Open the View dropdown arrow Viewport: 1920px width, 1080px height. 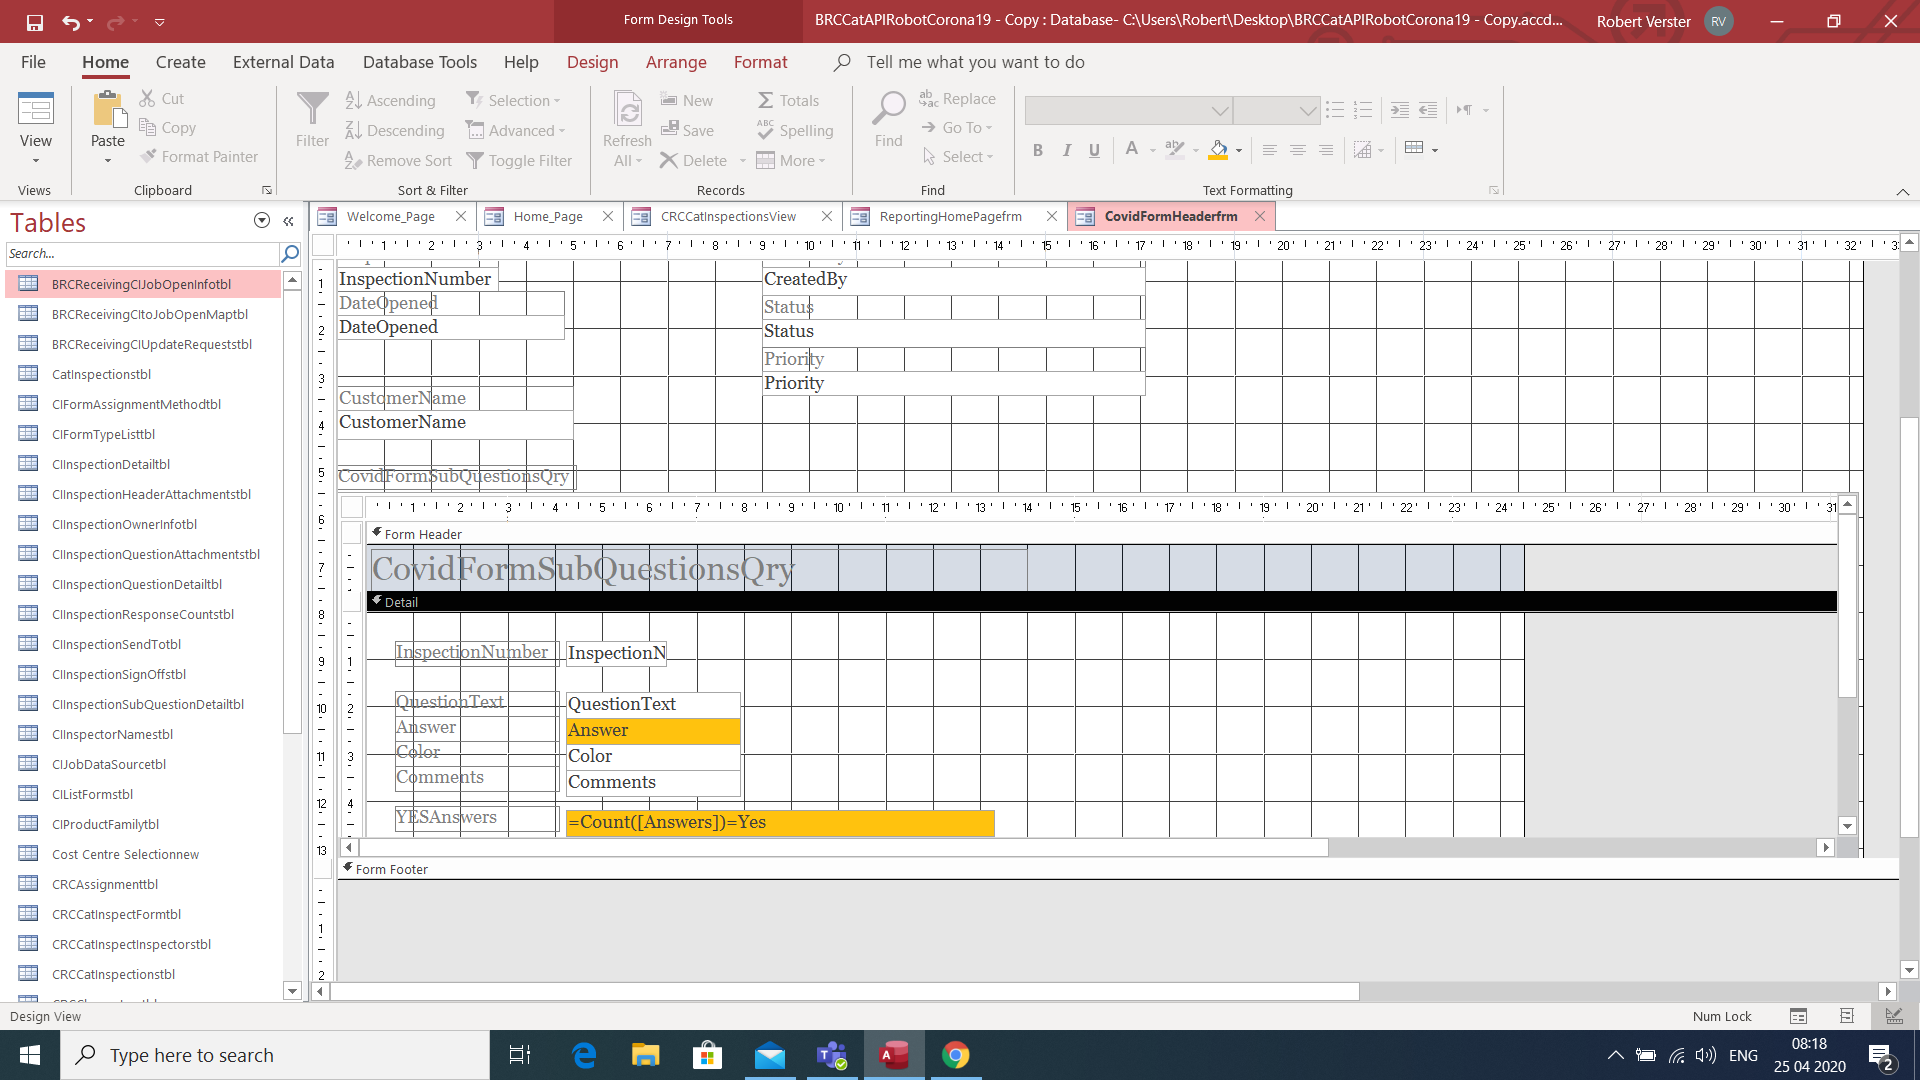coord(36,160)
